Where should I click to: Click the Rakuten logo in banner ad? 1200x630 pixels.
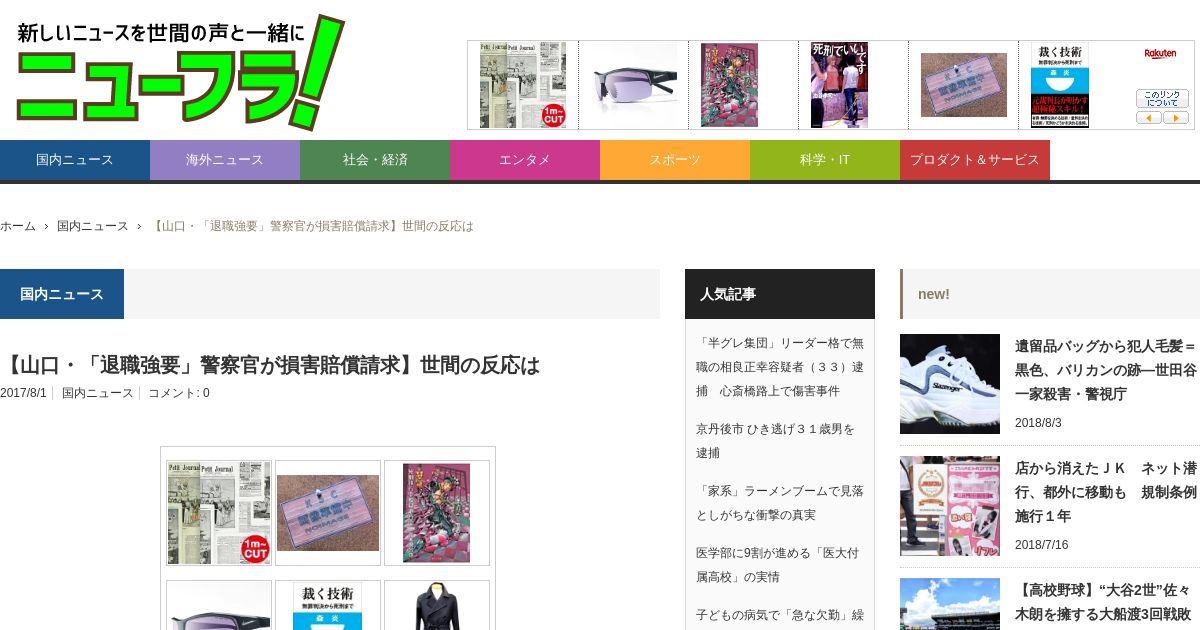[1160, 53]
